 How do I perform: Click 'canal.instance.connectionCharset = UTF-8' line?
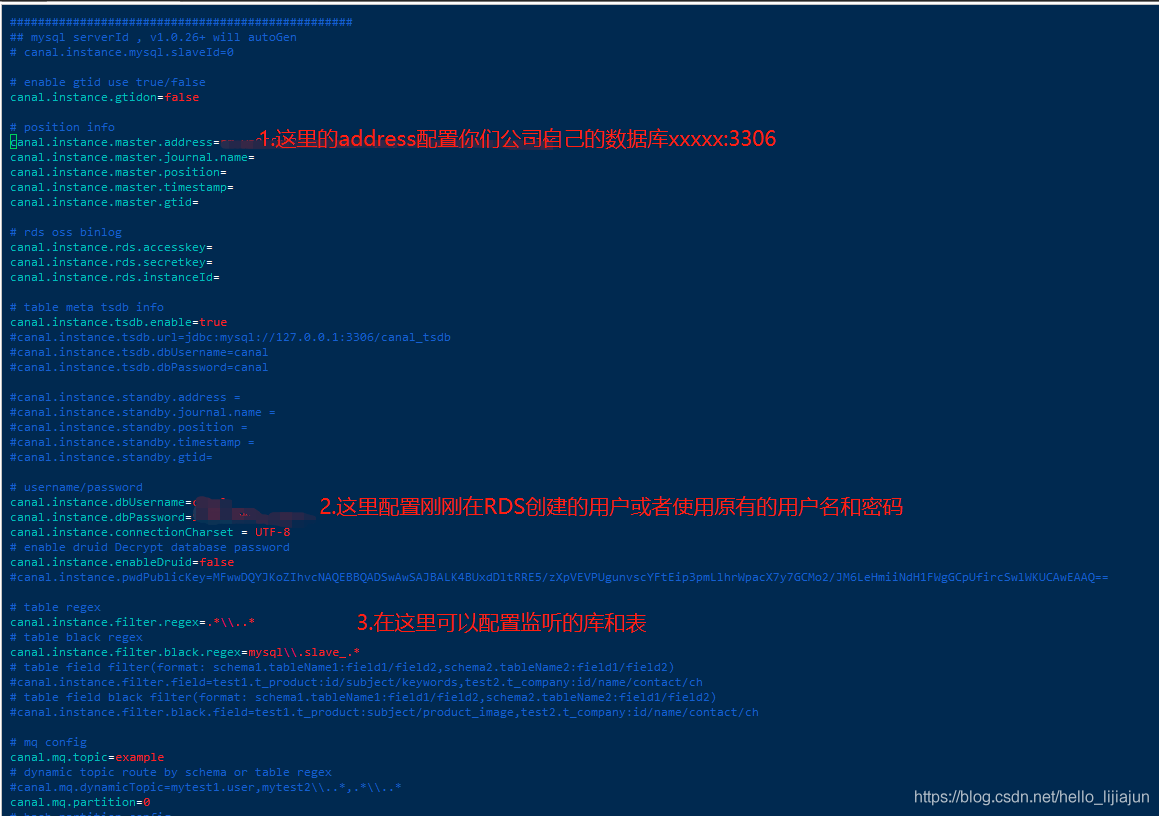[150, 532]
